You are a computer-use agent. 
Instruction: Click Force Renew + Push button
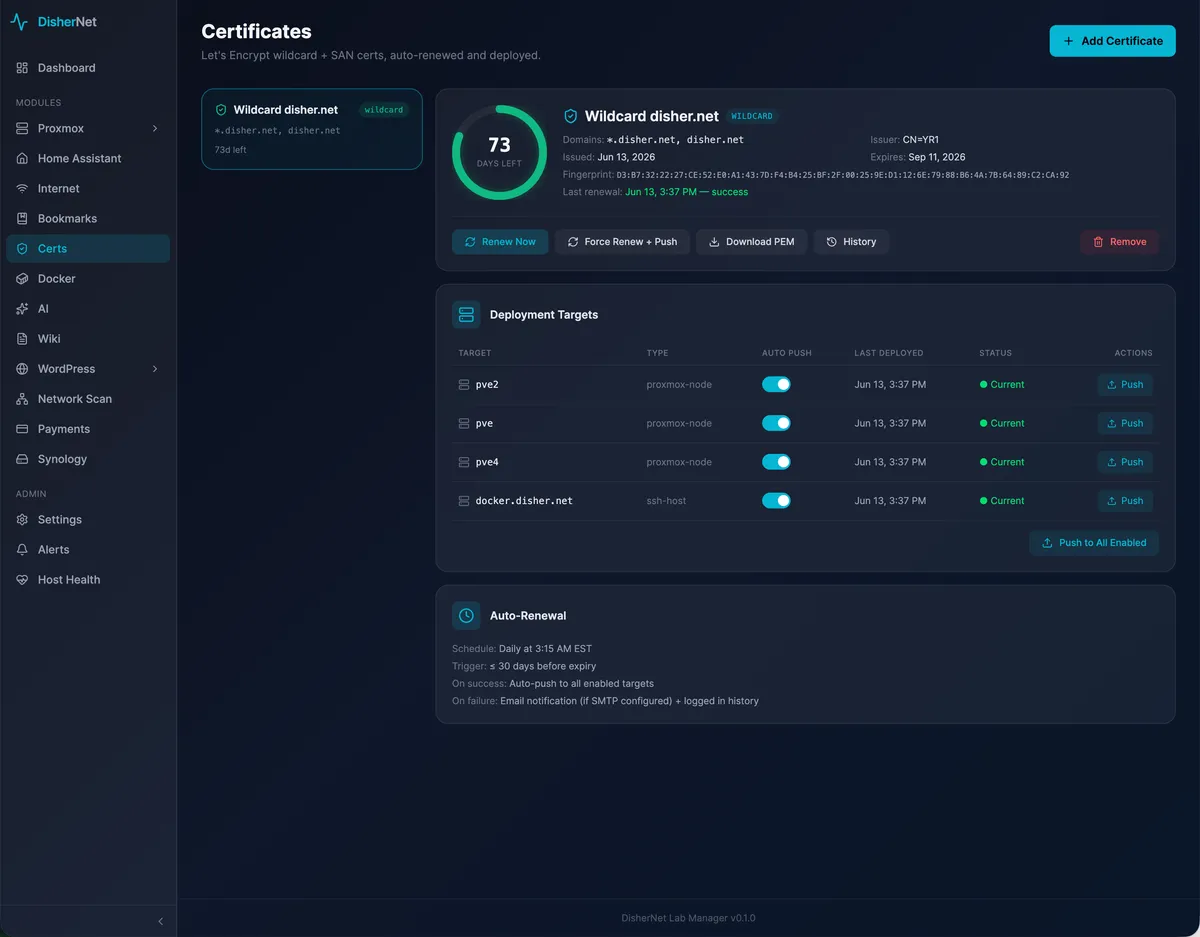click(x=622, y=242)
